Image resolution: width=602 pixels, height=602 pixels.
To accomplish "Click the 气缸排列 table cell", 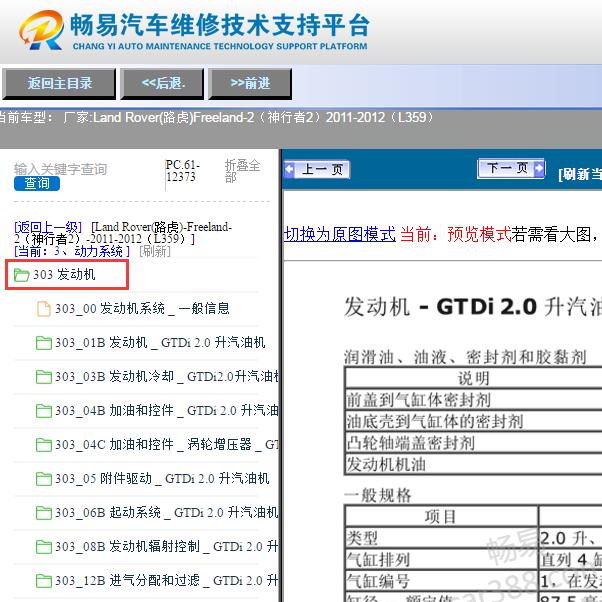I will (441, 560).
